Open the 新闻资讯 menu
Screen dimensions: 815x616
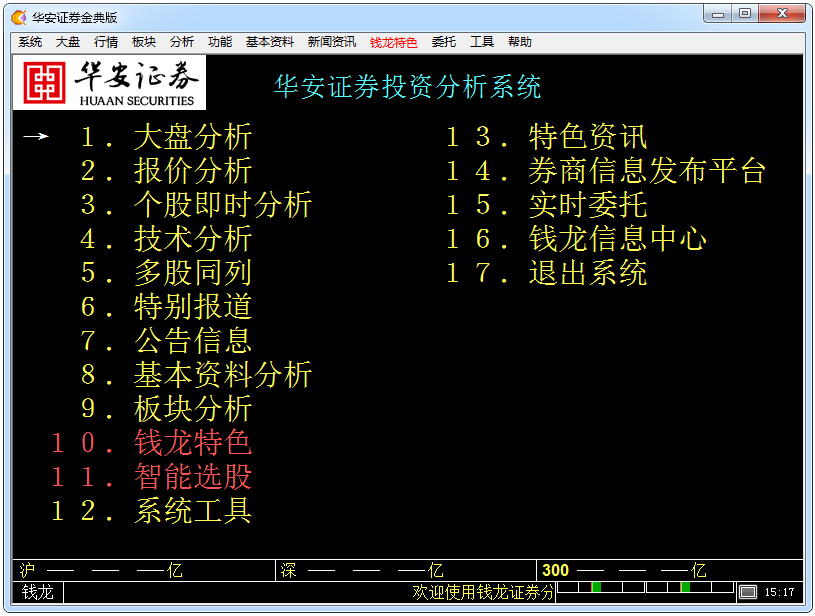(x=332, y=42)
